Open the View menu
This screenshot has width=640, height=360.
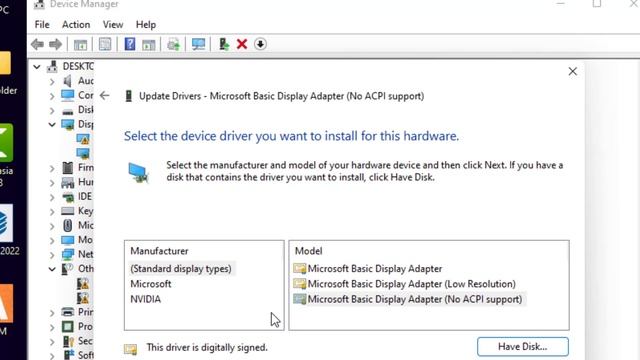tap(113, 25)
